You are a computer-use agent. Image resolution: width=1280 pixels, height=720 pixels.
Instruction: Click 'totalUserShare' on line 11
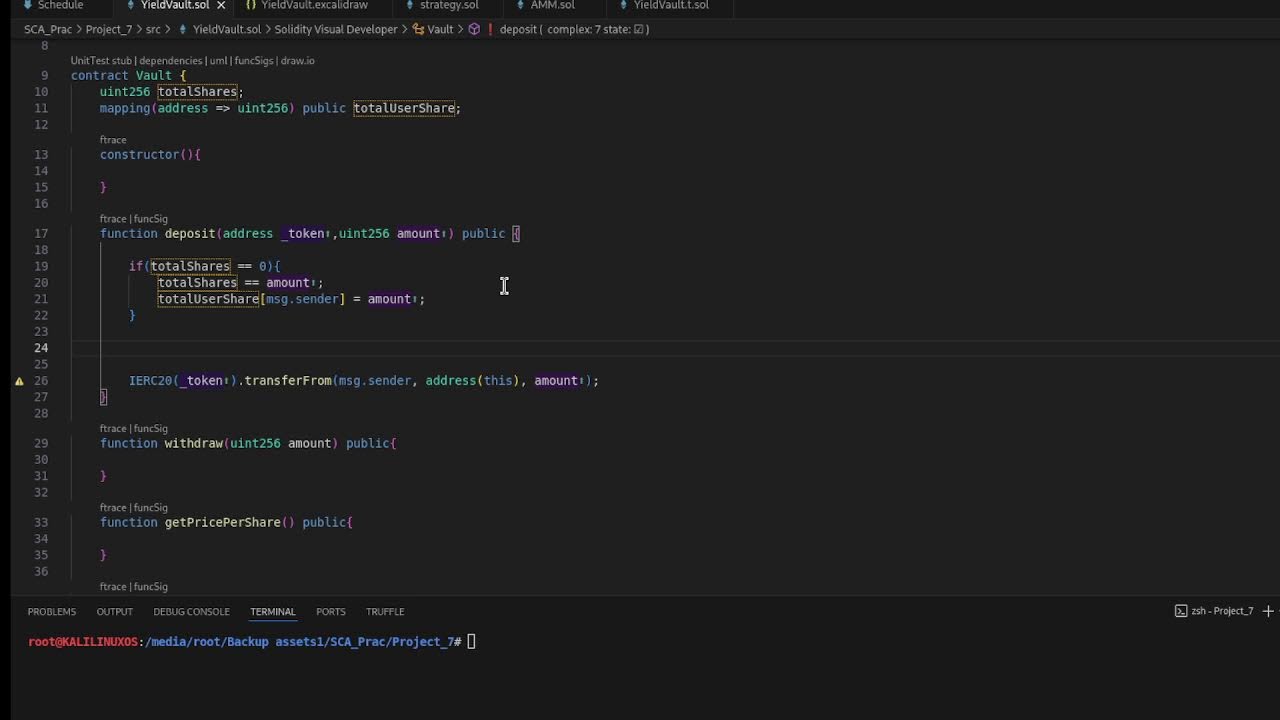click(404, 108)
